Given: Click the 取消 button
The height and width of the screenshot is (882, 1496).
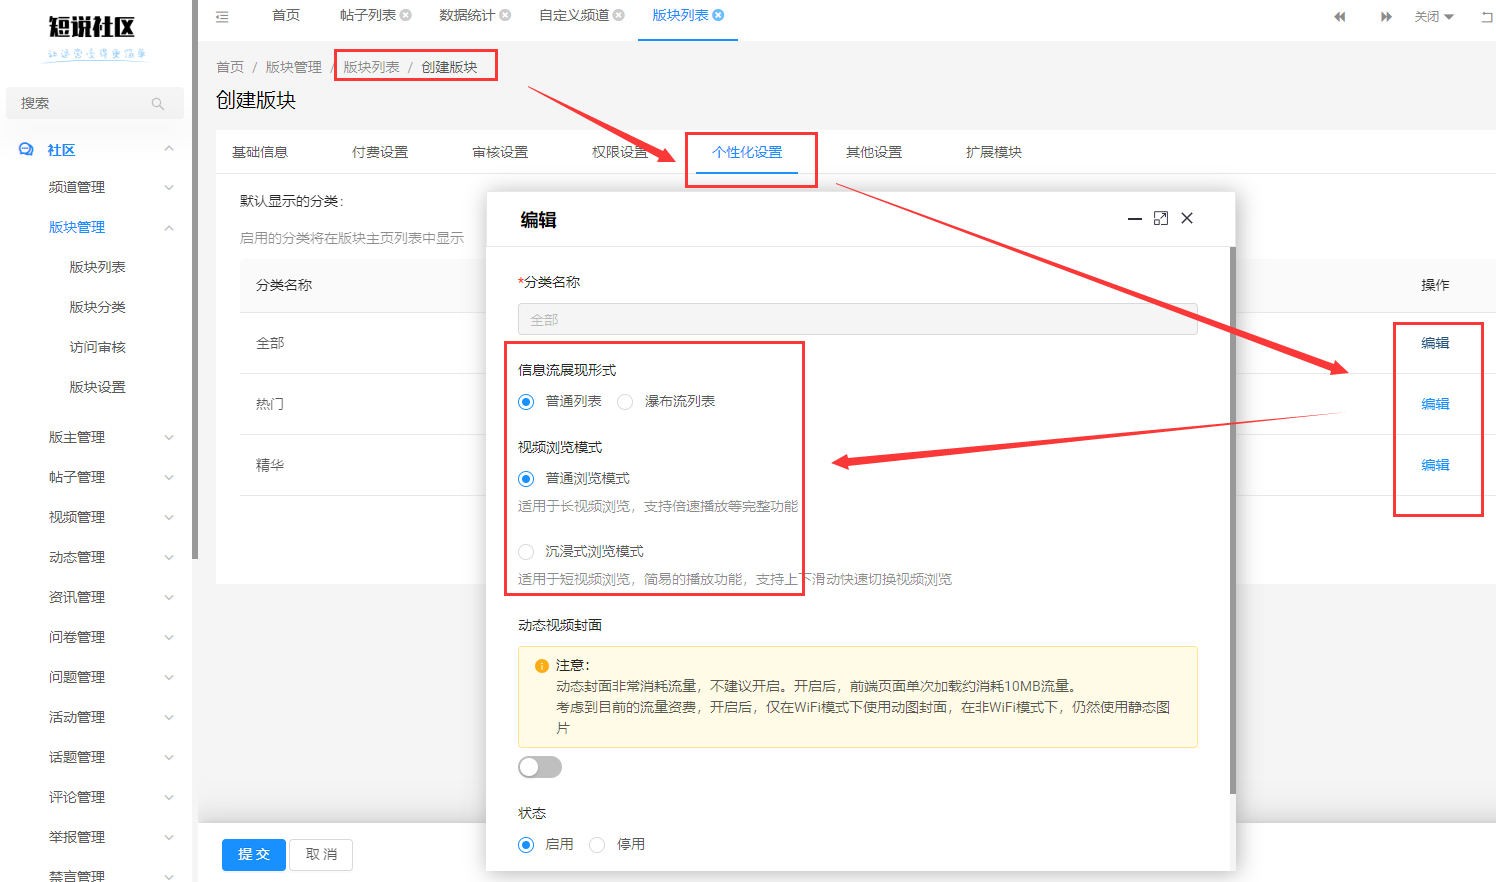Looking at the screenshot, I should 322,854.
